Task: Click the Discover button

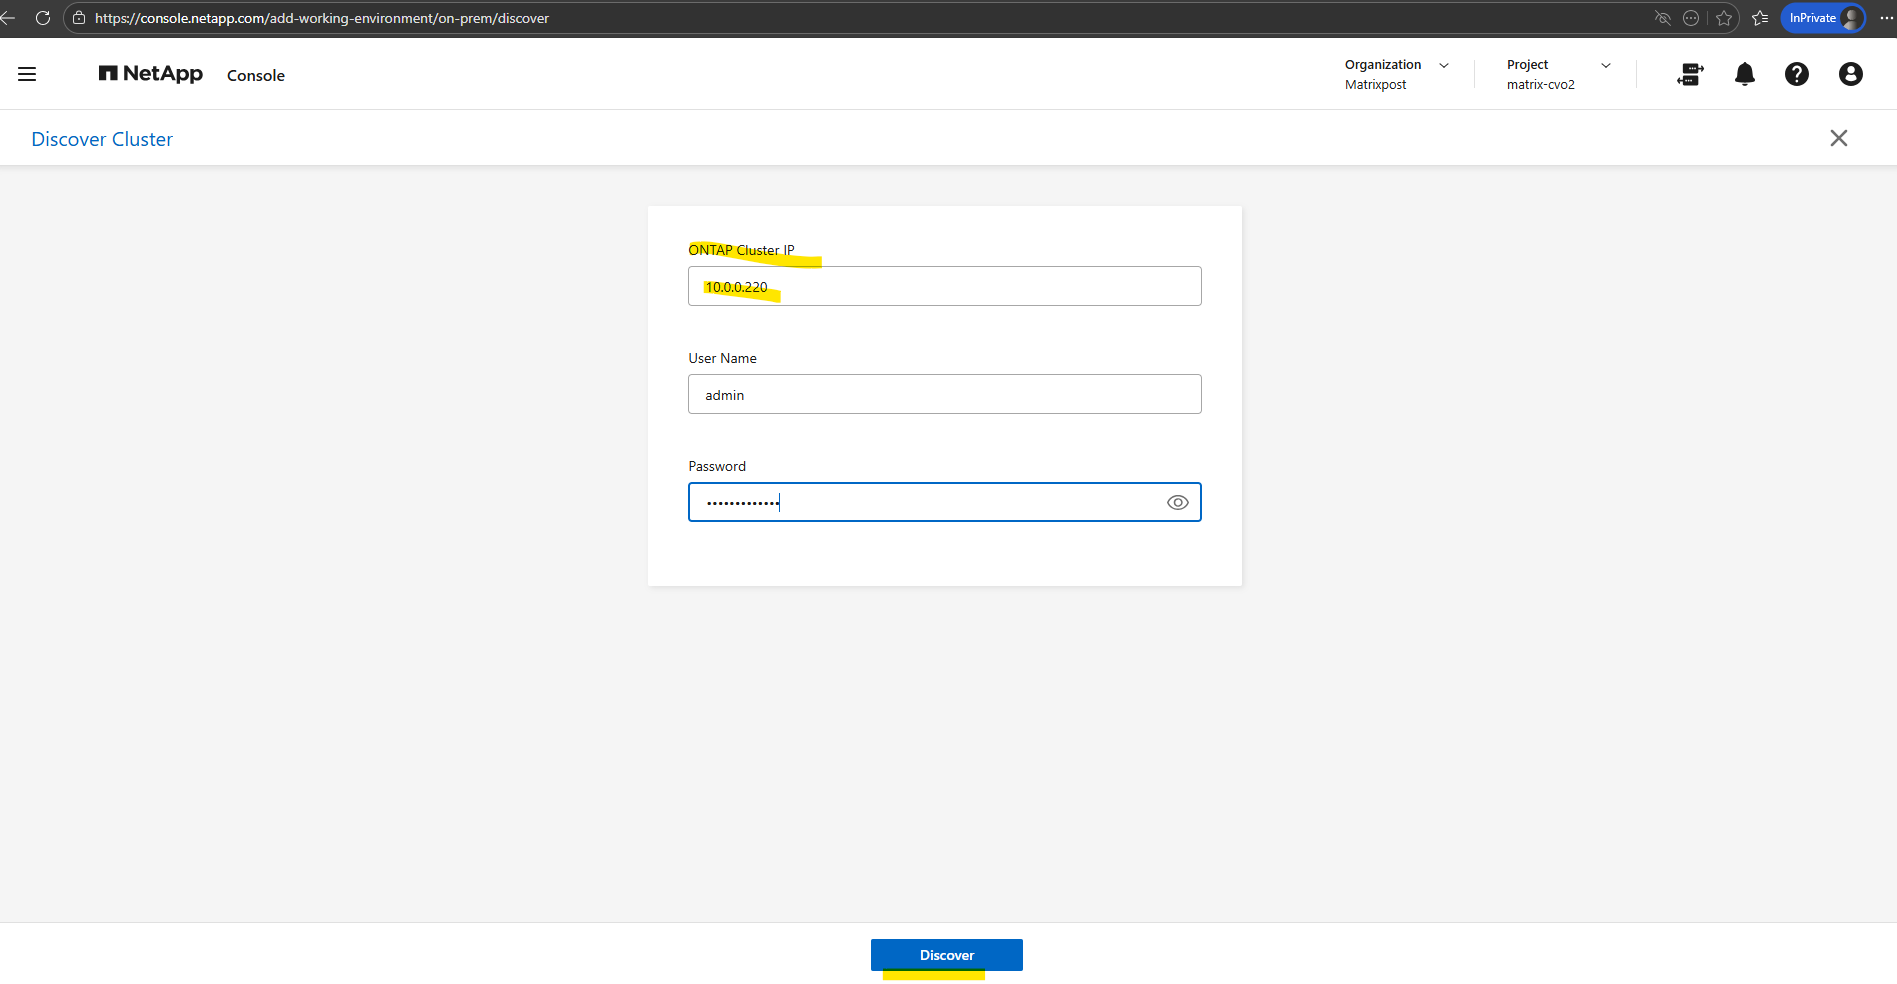Action: click(x=947, y=955)
